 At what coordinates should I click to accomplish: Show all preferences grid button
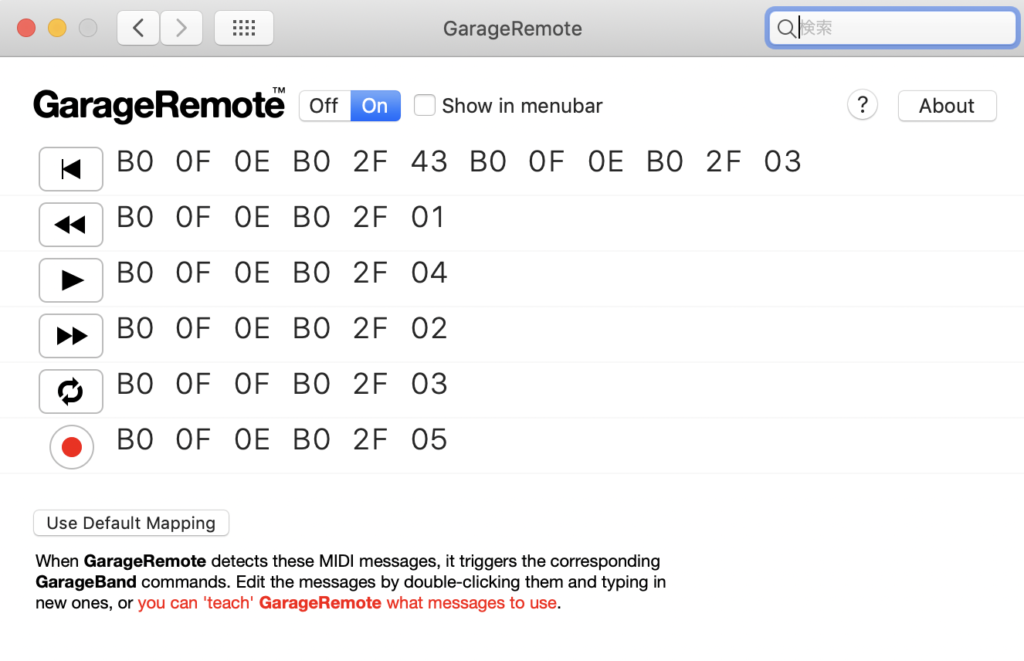[244, 28]
